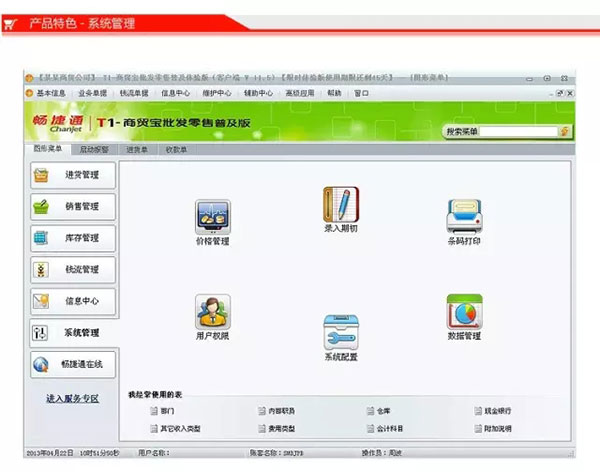
Task: Click the 会计科目 document icon
Action: click(370, 428)
